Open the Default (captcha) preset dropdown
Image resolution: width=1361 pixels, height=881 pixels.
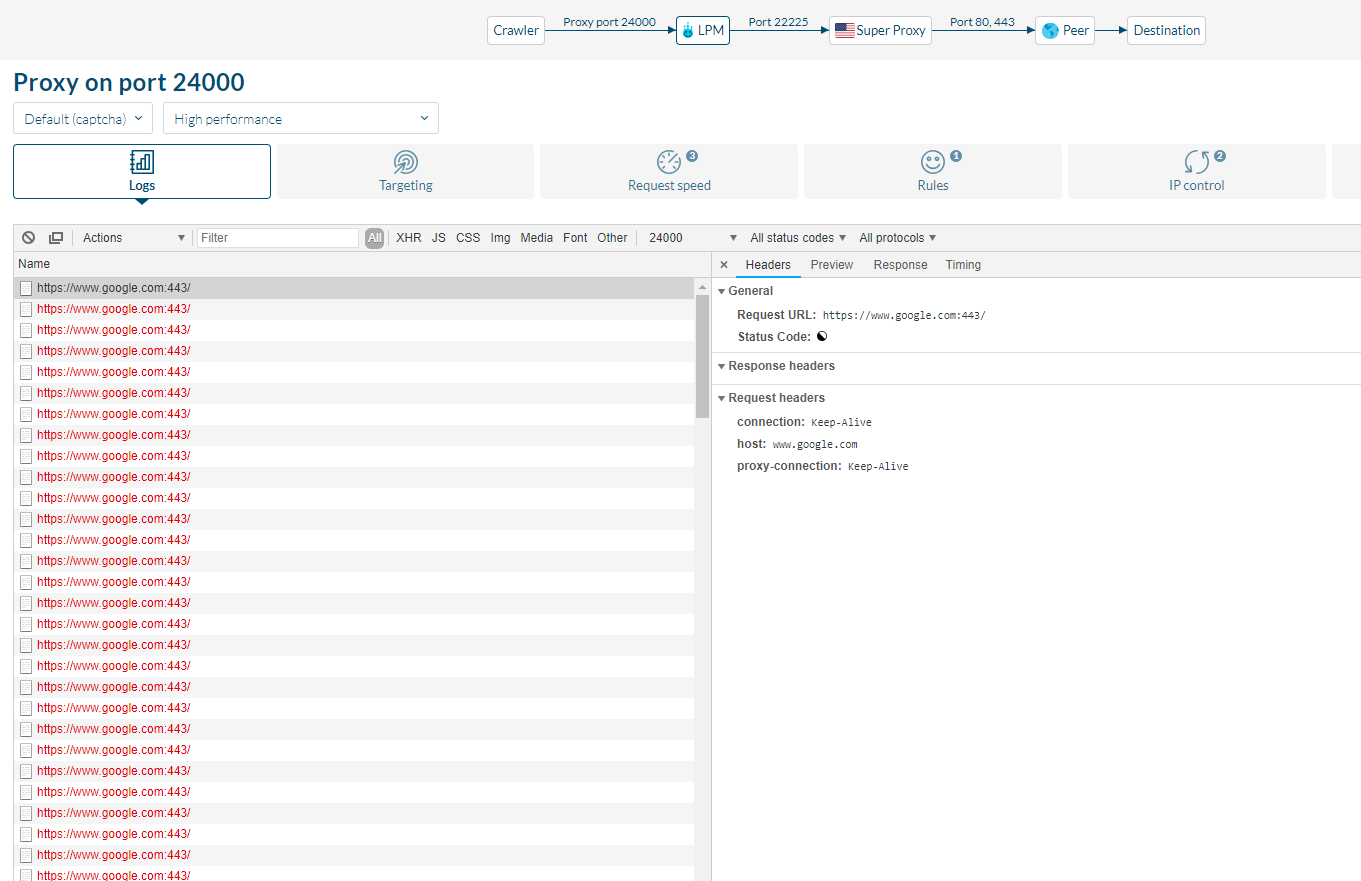[x=83, y=119]
